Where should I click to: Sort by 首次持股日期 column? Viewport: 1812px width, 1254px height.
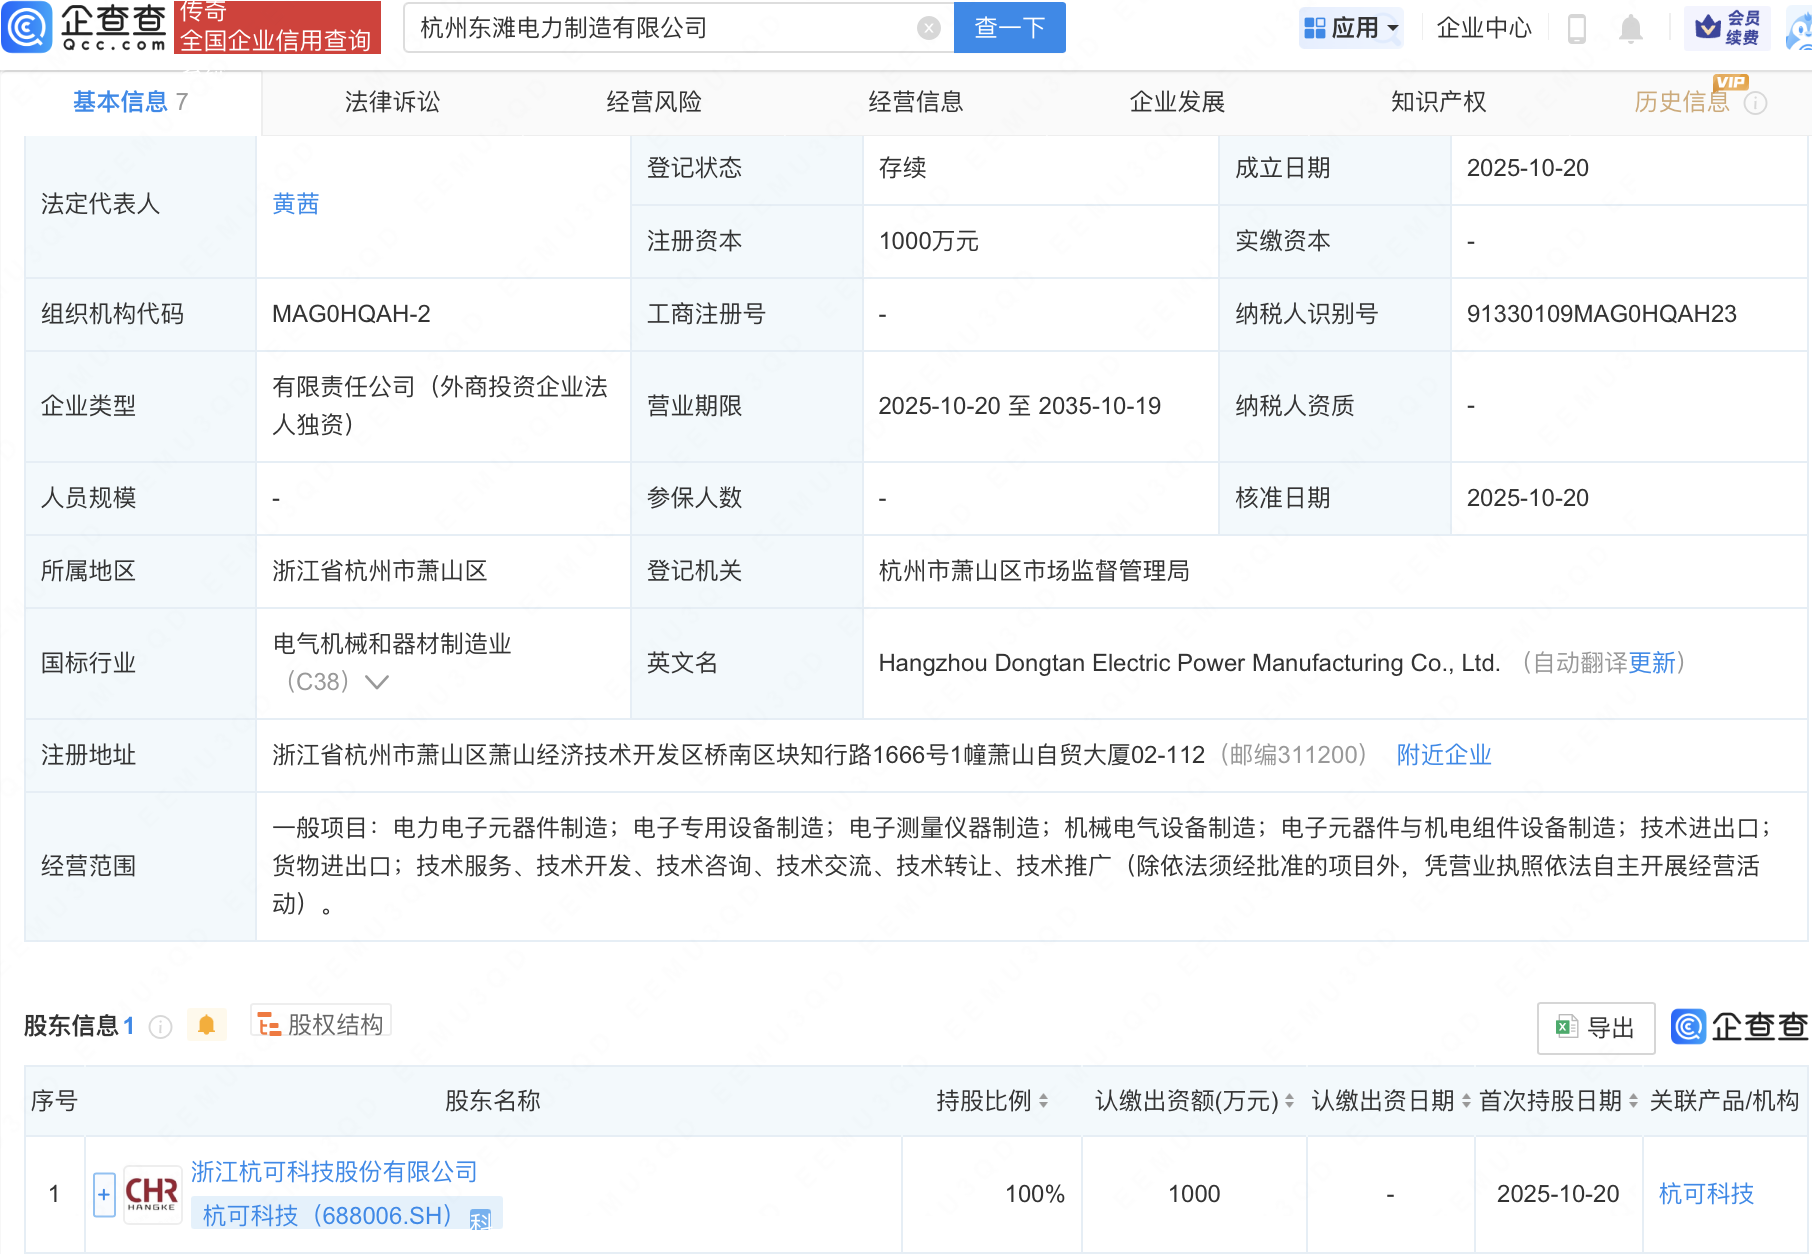(x=1633, y=1101)
